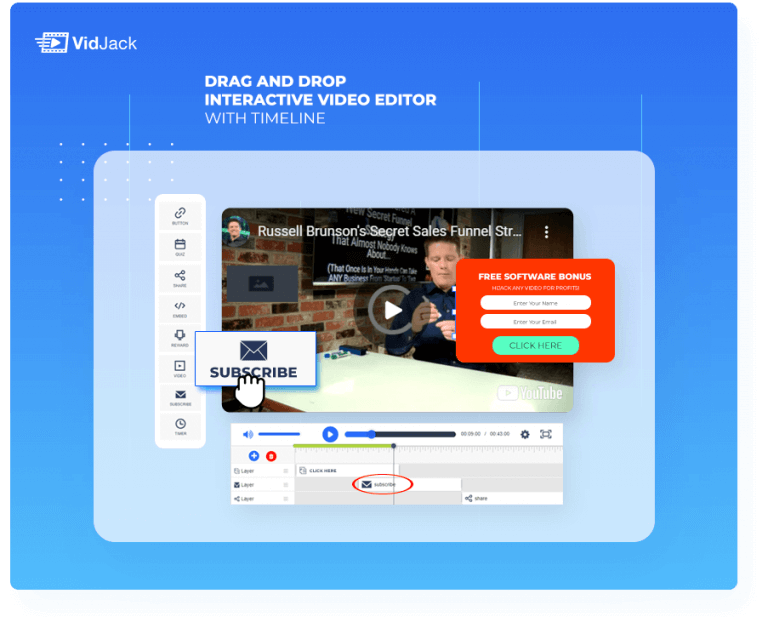Click the channel avatar on the video

click(236, 229)
